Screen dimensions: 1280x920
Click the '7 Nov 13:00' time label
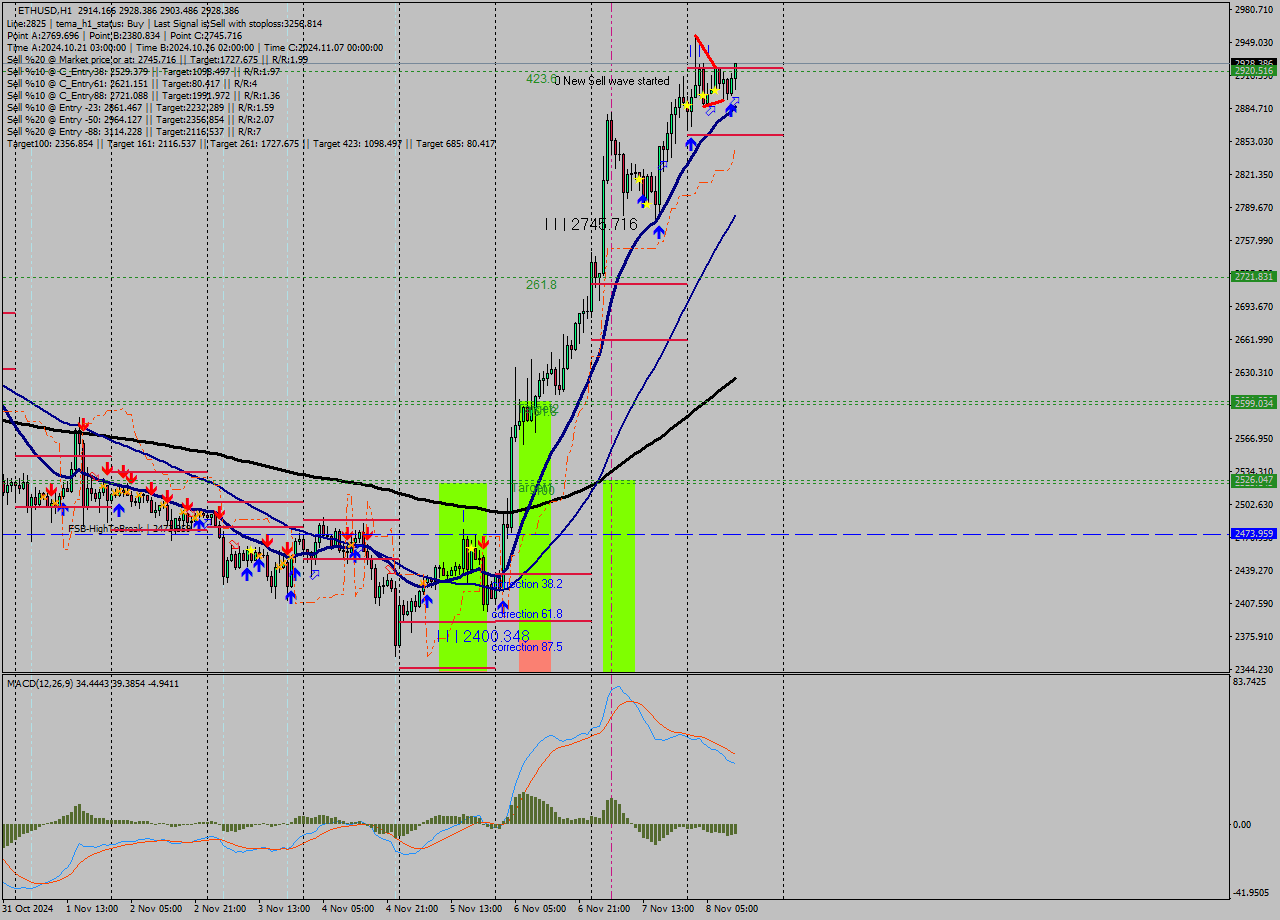[668, 909]
